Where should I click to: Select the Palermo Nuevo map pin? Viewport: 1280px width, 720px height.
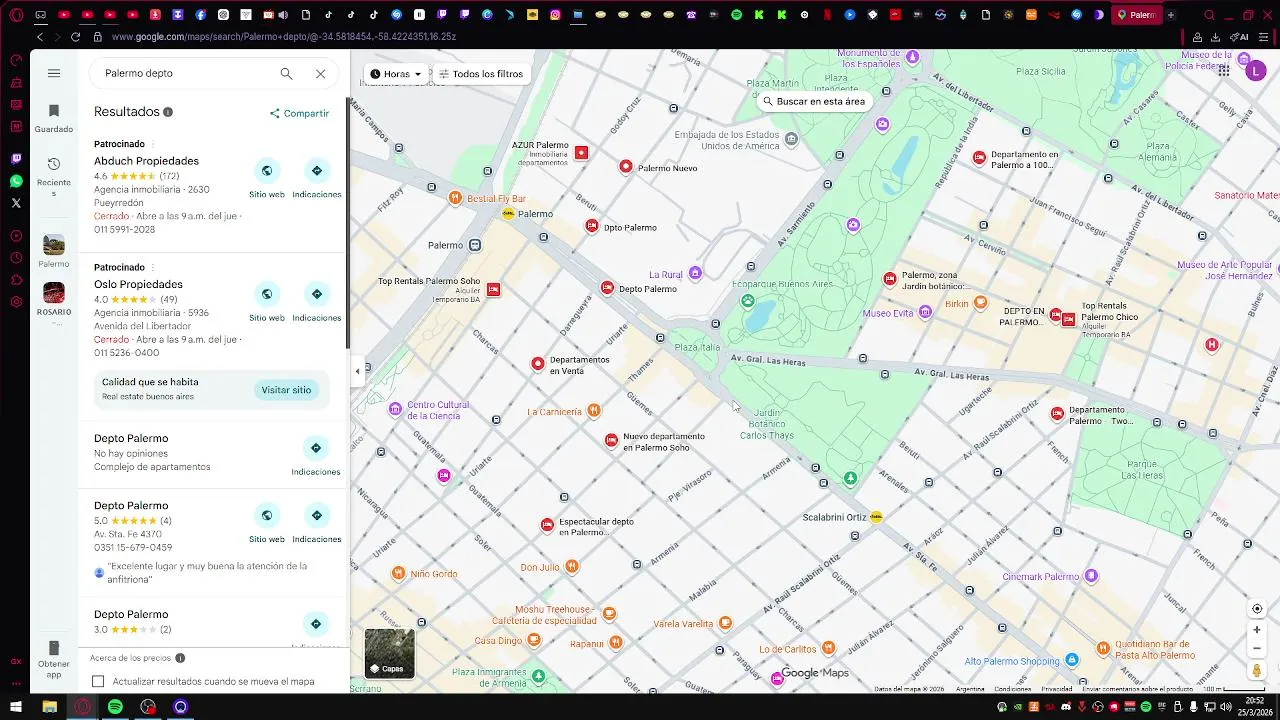pos(626,167)
